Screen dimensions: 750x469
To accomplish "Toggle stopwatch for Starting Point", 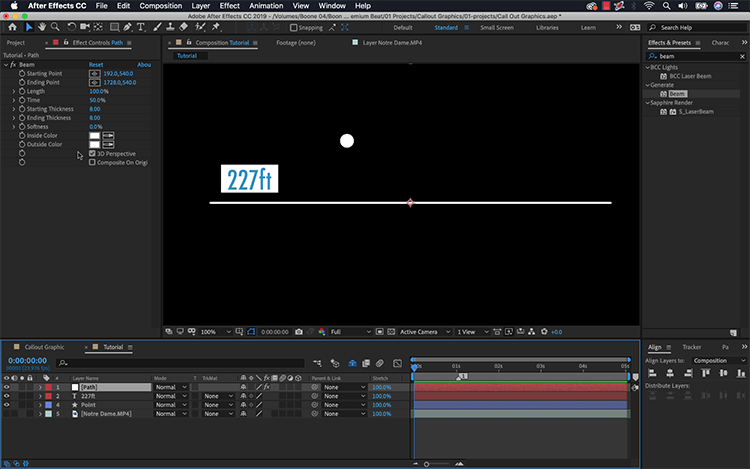I will pos(22,74).
